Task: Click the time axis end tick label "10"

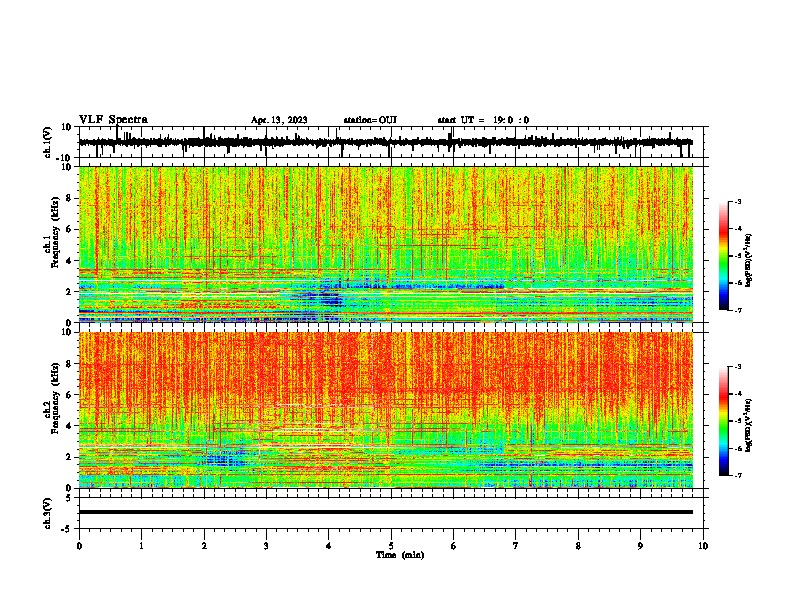Action: coord(703,546)
